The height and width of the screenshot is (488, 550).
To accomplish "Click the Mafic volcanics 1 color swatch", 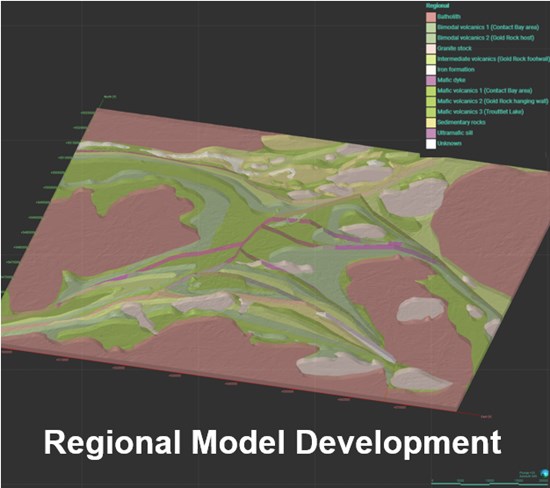I will pos(431,91).
